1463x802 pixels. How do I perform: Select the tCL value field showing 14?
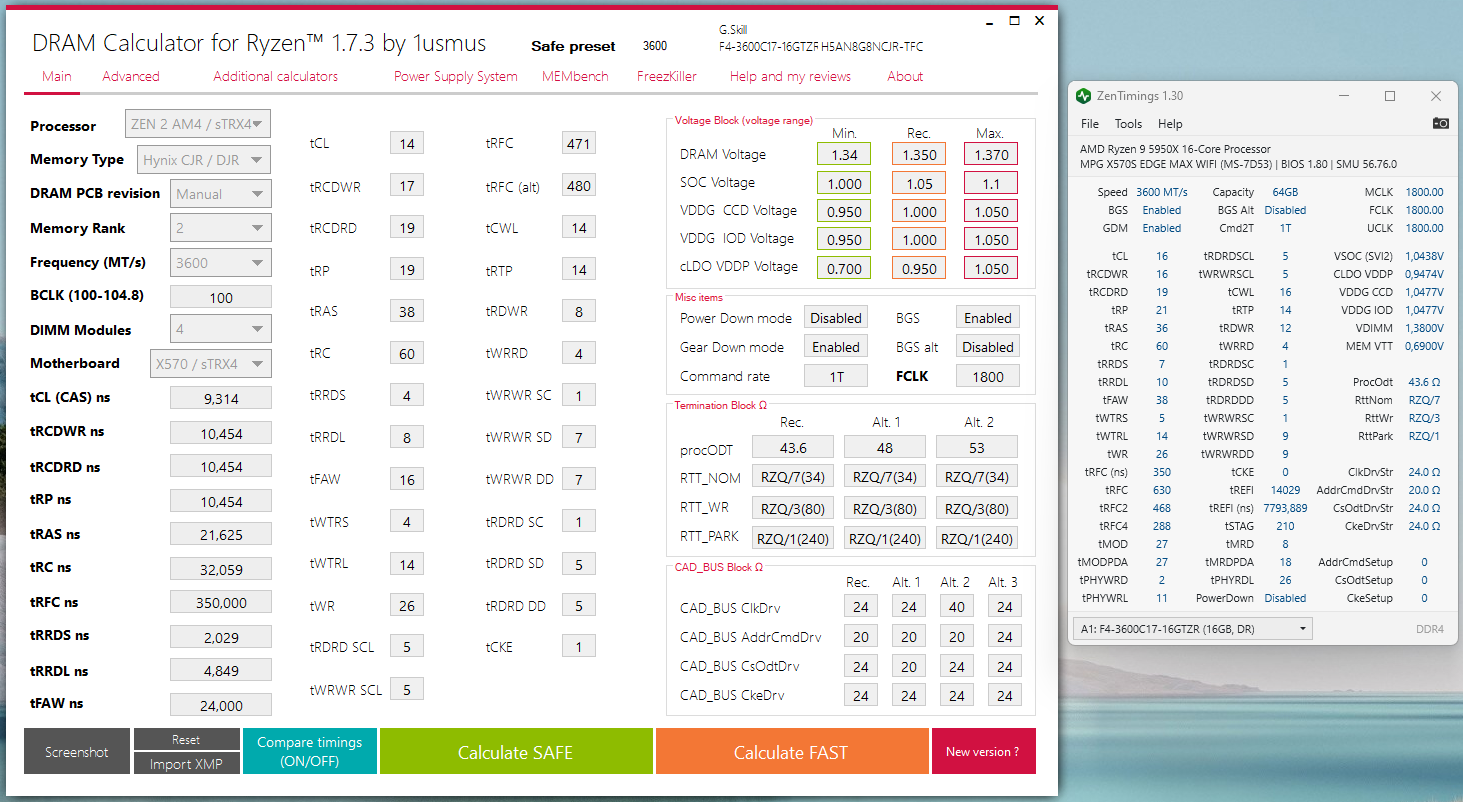click(407, 144)
